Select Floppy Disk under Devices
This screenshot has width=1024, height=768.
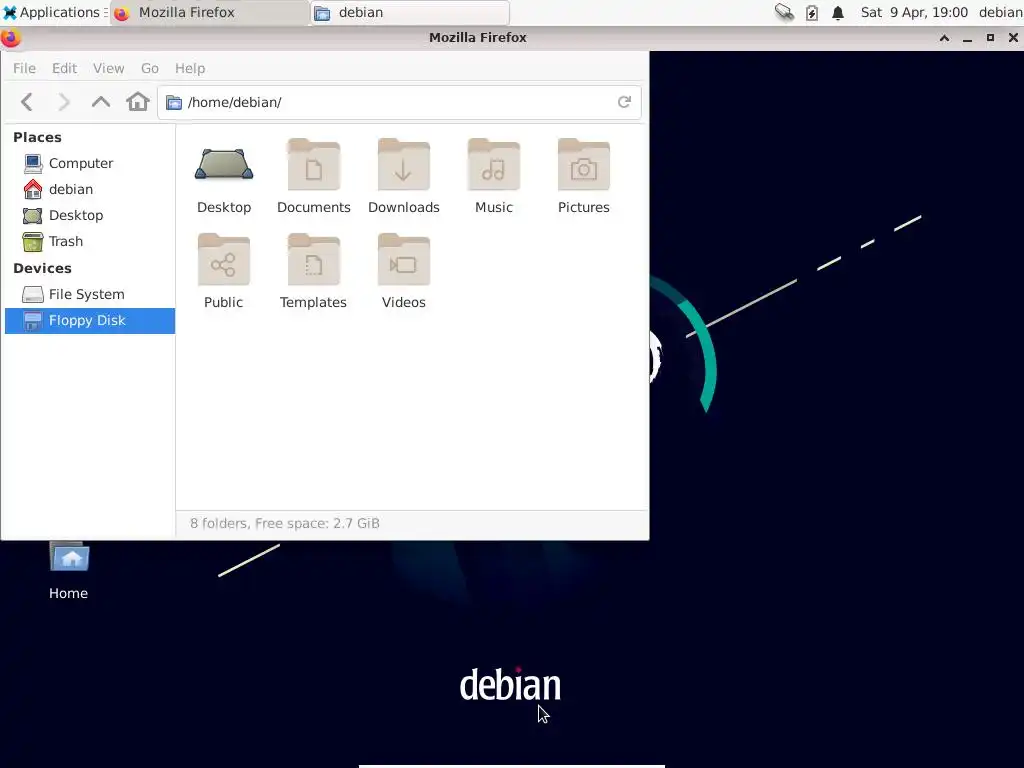pyautogui.click(x=90, y=321)
